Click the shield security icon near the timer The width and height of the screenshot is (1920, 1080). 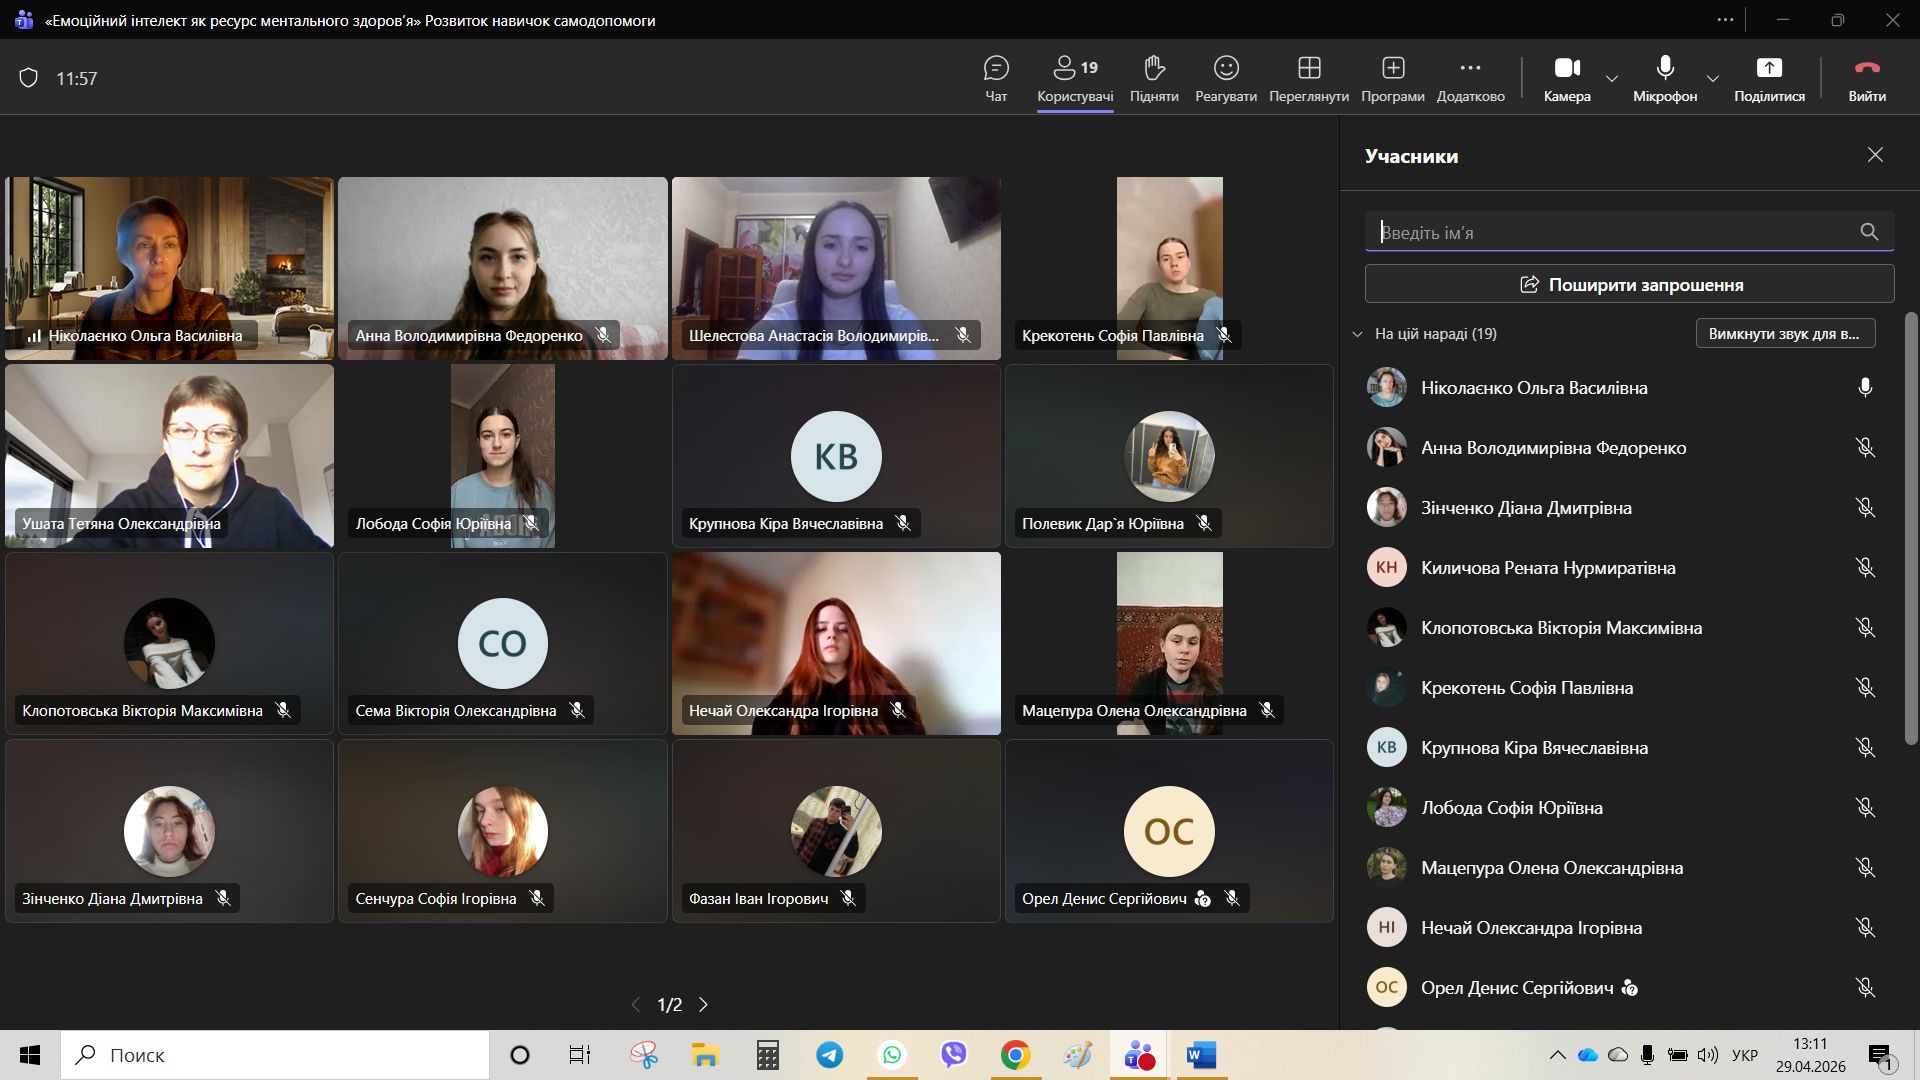[x=29, y=78]
